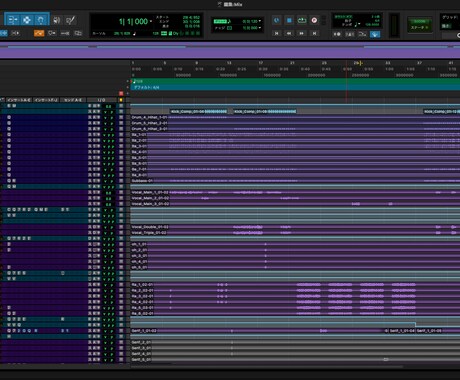The height and width of the screenshot is (380, 460).
Task: Click insert slot circle in Subbass-01 row
Action: (x=9, y=181)
